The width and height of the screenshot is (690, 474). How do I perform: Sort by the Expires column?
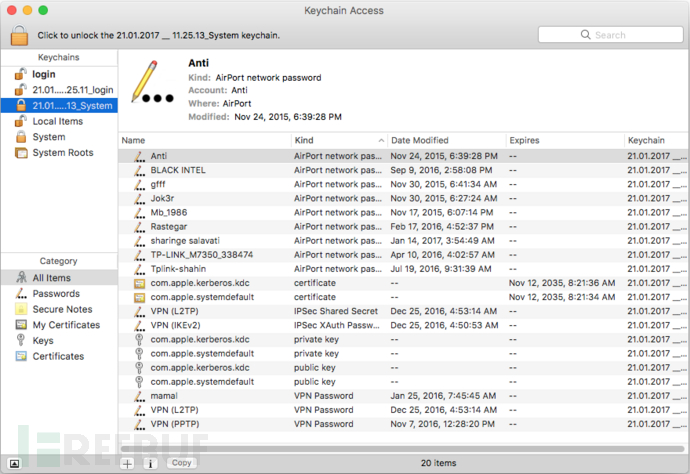pos(565,140)
